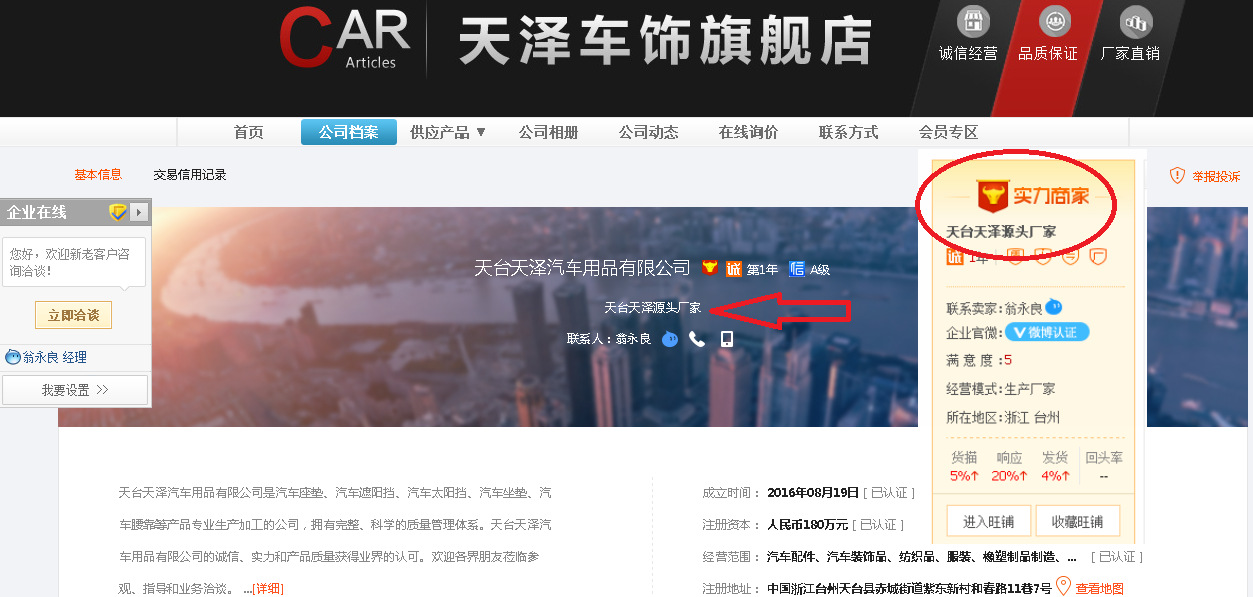The height and width of the screenshot is (597, 1253).
Task: Click the 实力商家 logo in the side card
Action: pyautogui.click(x=1034, y=195)
